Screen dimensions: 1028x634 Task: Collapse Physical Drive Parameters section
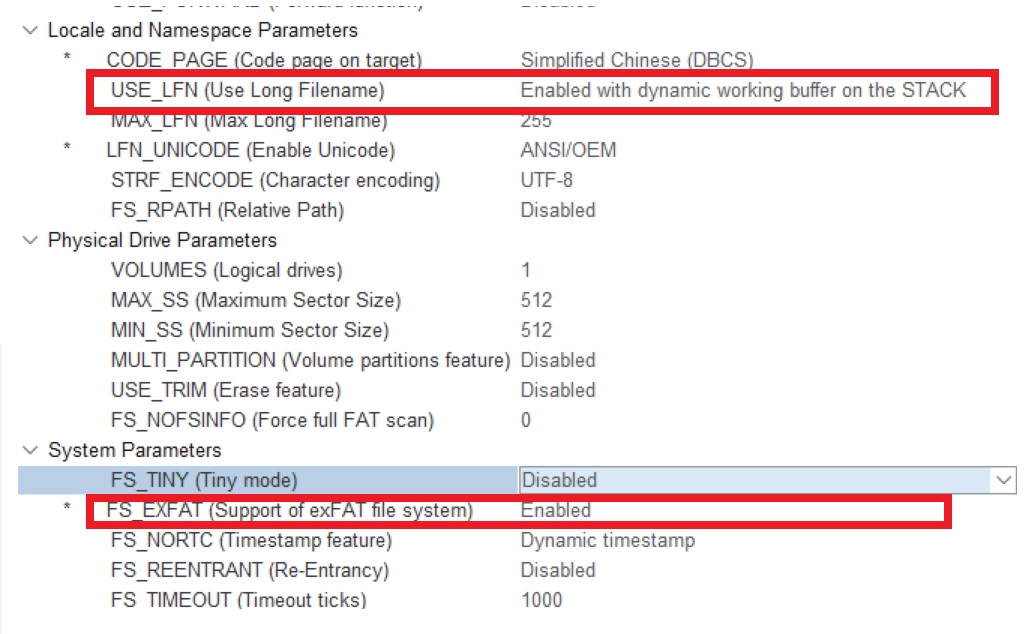[x=28, y=241]
